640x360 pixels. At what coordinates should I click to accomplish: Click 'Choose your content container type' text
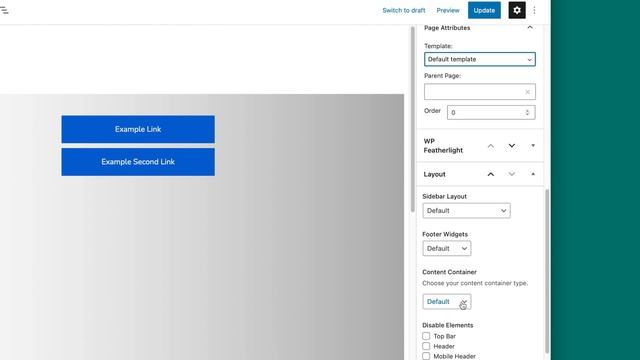pyautogui.click(x=475, y=283)
